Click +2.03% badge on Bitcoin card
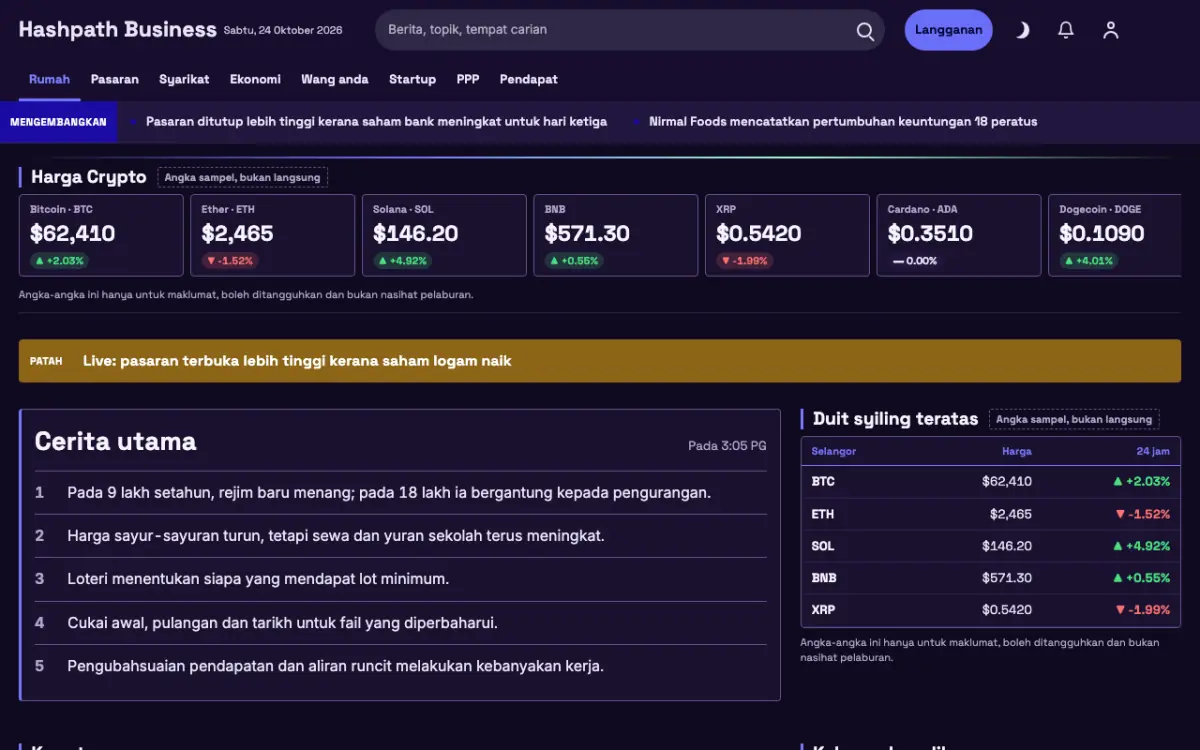Screen dimensions: 1200x750 point(59,260)
